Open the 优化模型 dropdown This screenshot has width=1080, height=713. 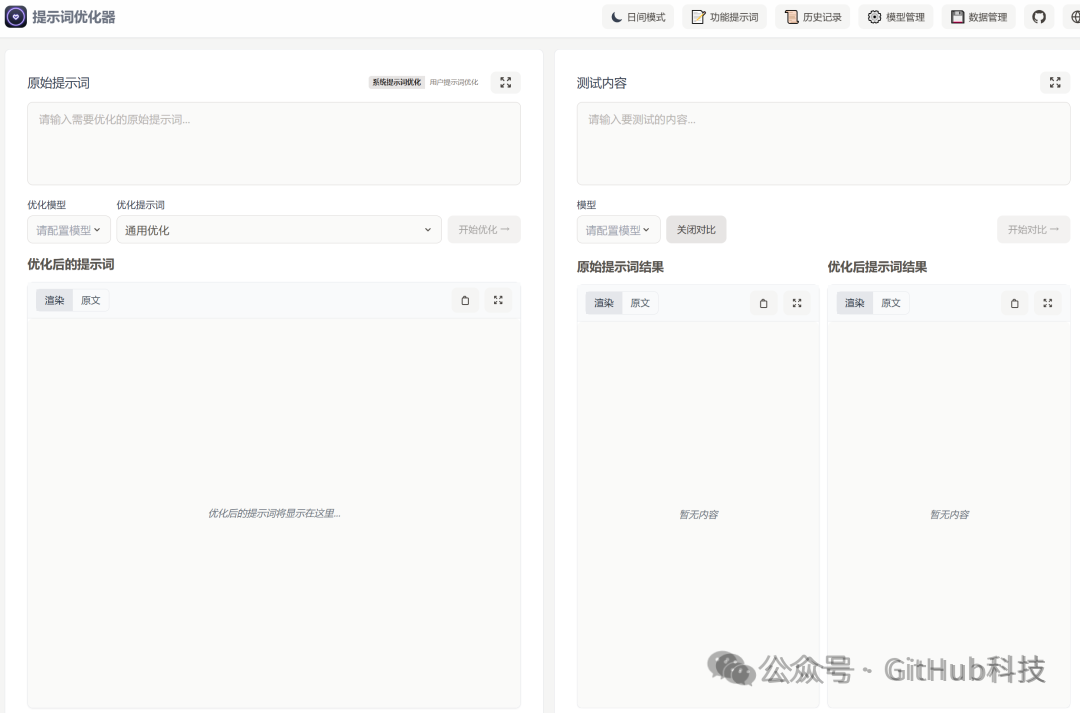pos(69,230)
